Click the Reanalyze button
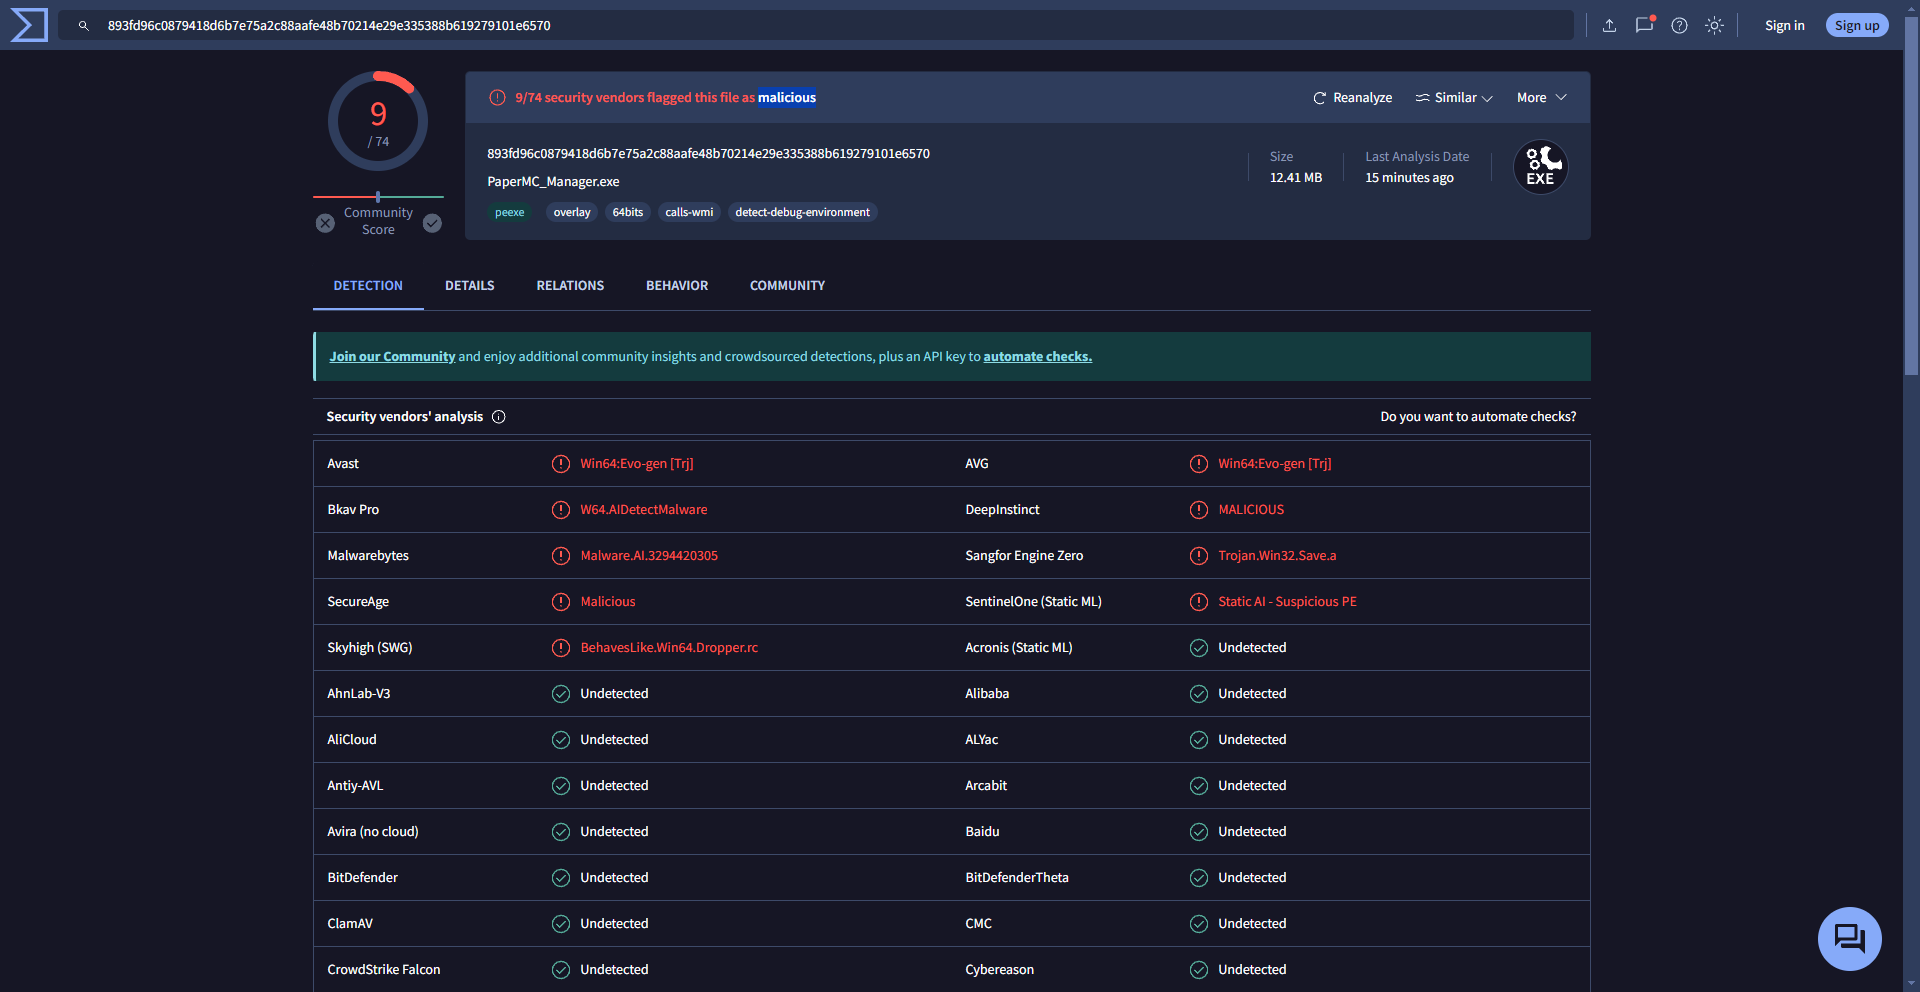Viewport: 1920px width, 992px height. pyautogui.click(x=1352, y=98)
